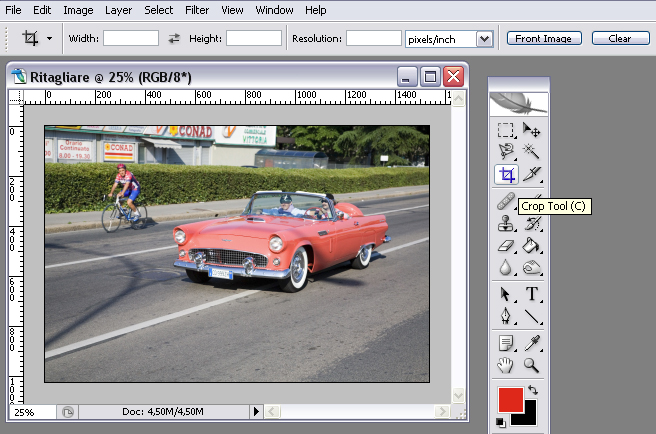Expand the status bar Doc info arrow
This screenshot has width=656, height=434.
256,411
